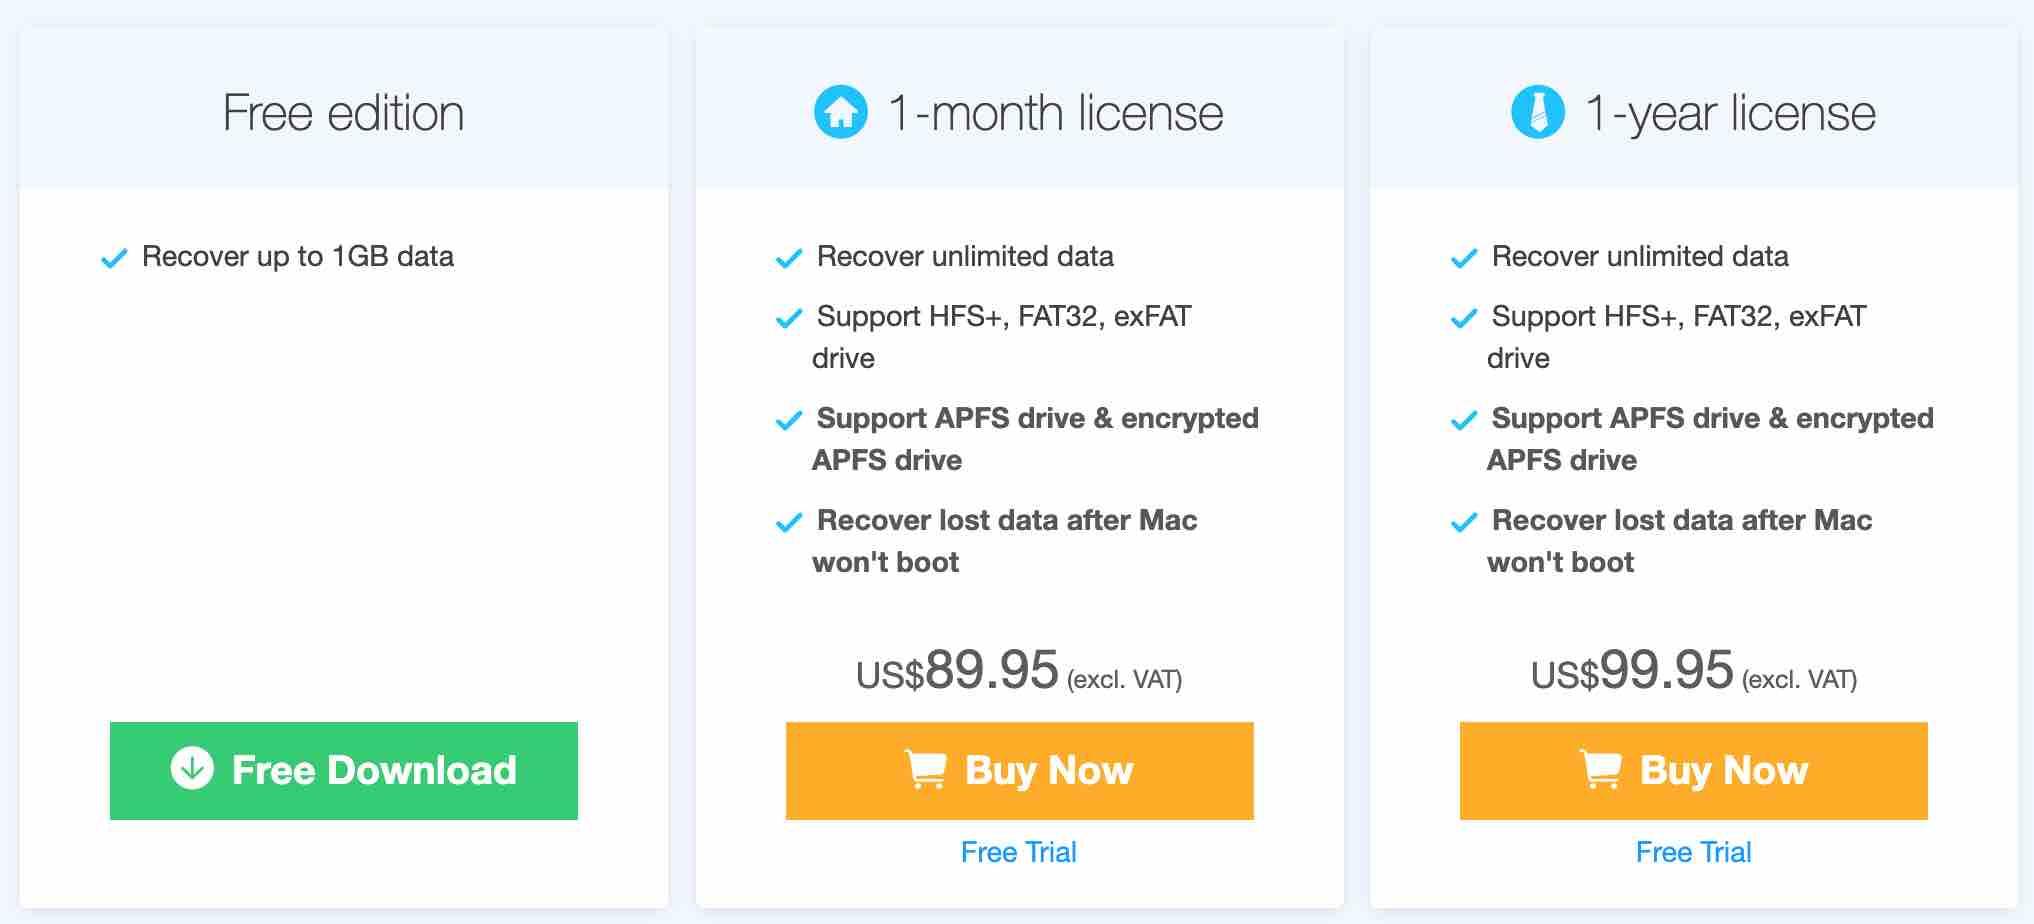2034x924 pixels.
Task: Click the checkmark next to Recover up to 1GB data
Action: pos(114,259)
